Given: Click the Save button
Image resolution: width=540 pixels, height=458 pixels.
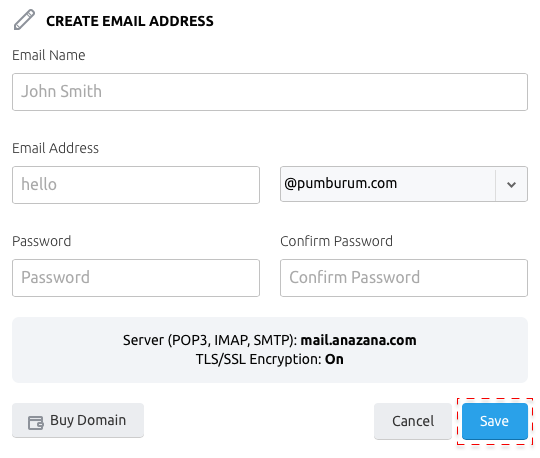Looking at the screenshot, I should pyautogui.click(x=495, y=421).
